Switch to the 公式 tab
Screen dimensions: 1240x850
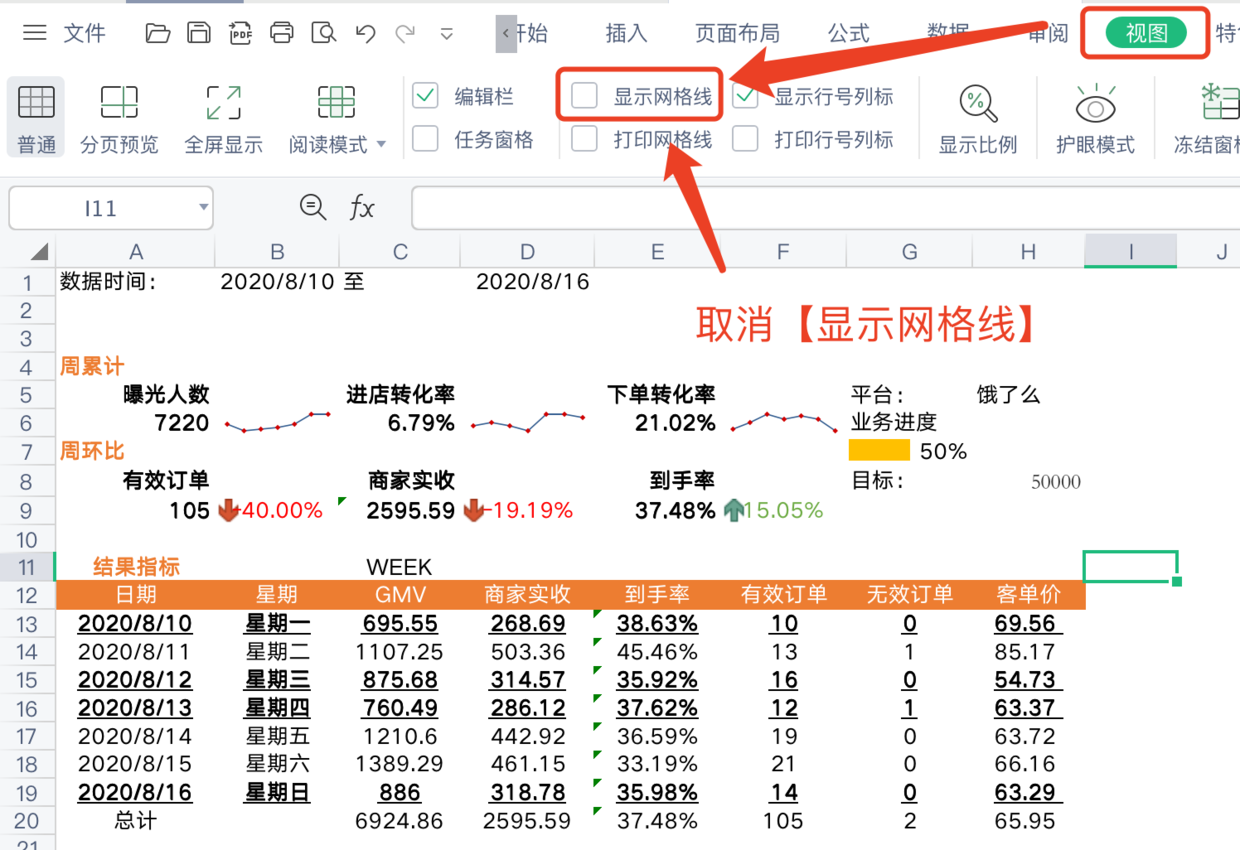848,33
